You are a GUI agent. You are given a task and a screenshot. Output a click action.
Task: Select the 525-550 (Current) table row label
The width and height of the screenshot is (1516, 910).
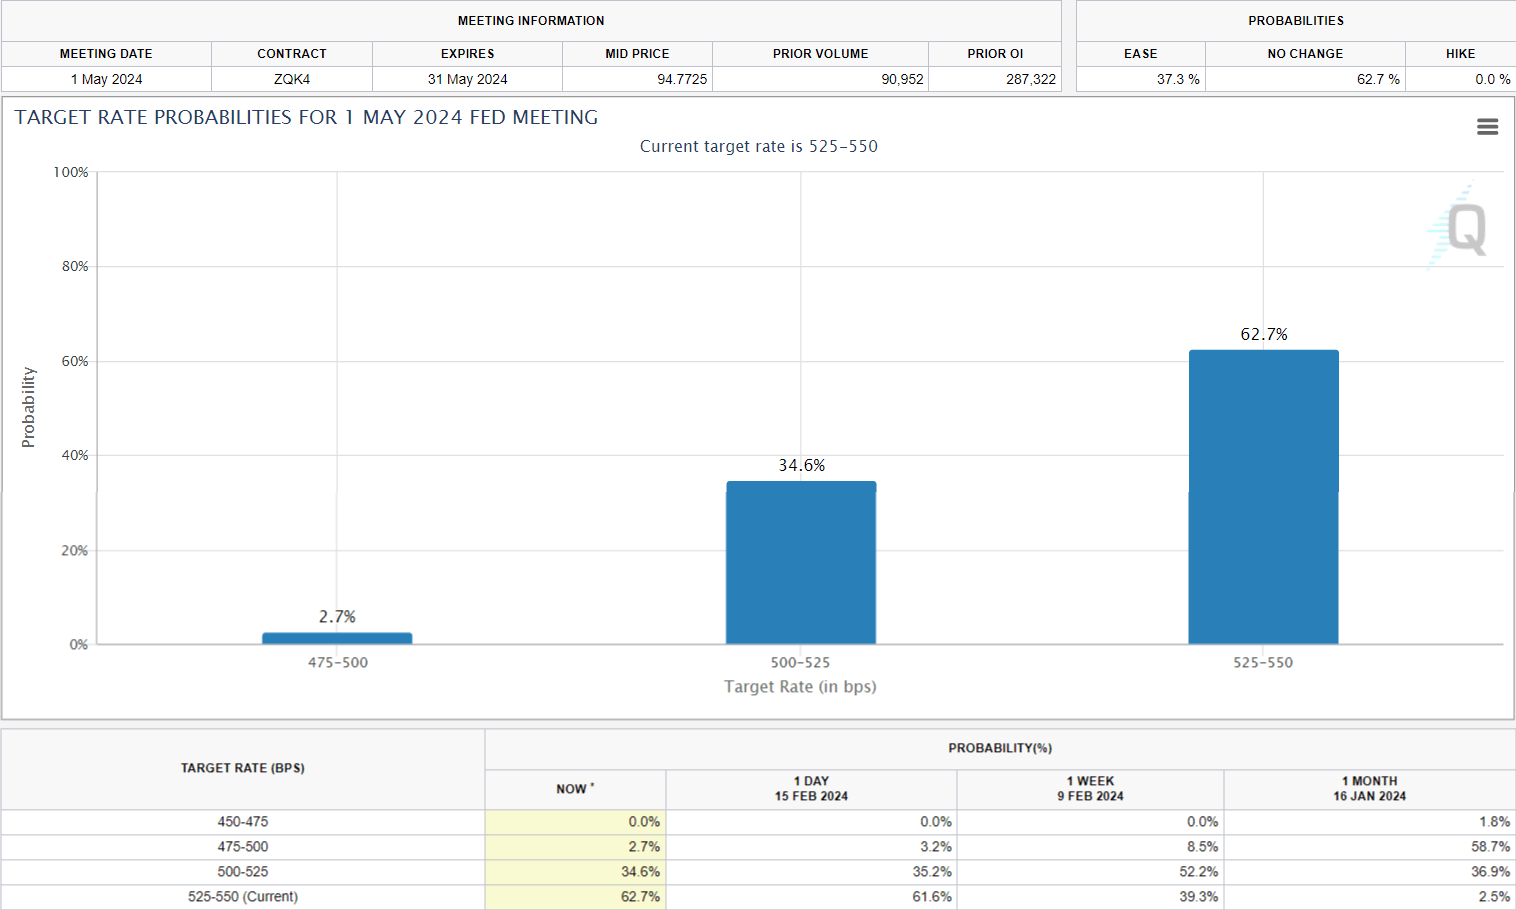(x=243, y=897)
